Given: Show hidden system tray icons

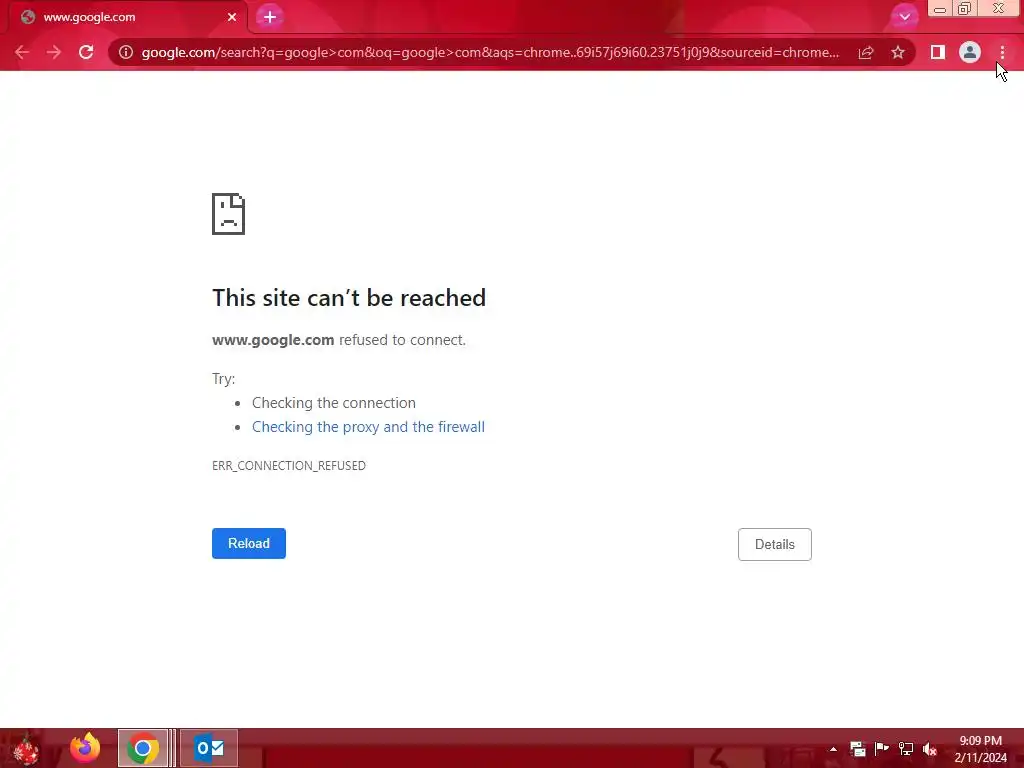Looking at the screenshot, I should tap(833, 749).
